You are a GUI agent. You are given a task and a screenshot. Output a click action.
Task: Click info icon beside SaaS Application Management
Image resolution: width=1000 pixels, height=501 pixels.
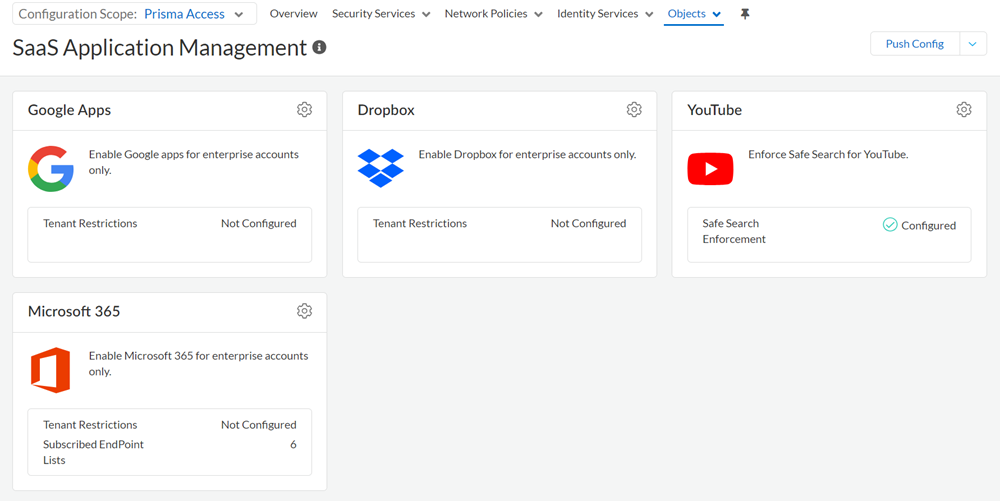[x=319, y=47]
